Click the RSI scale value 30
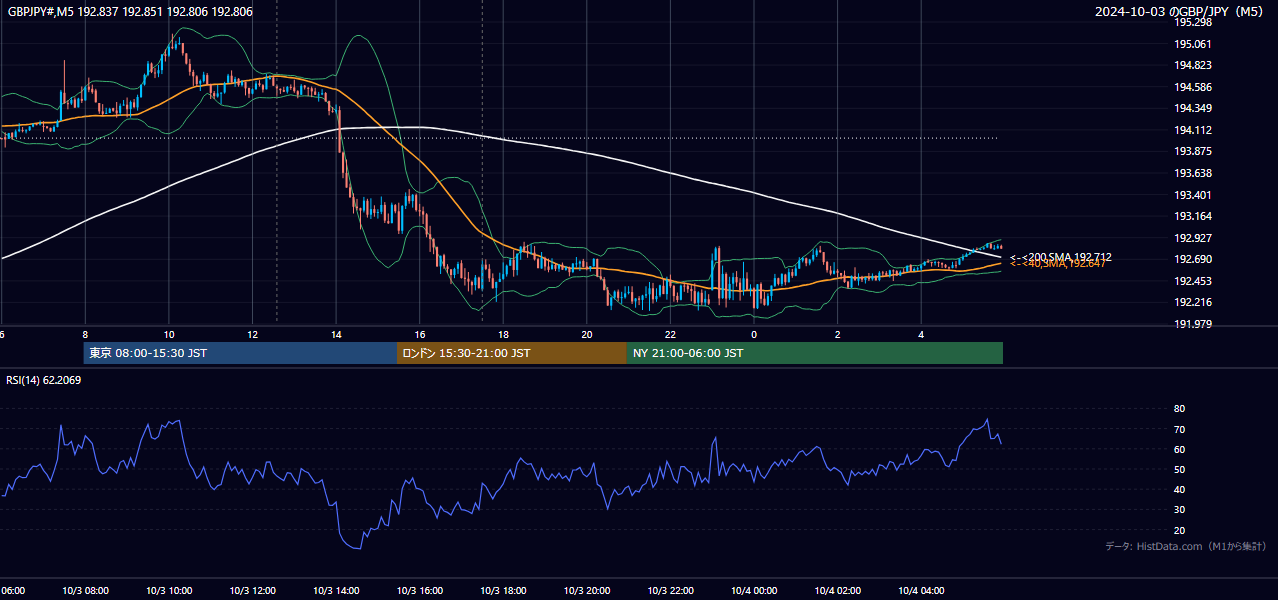This screenshot has width=1278, height=600. pyautogui.click(x=1179, y=510)
